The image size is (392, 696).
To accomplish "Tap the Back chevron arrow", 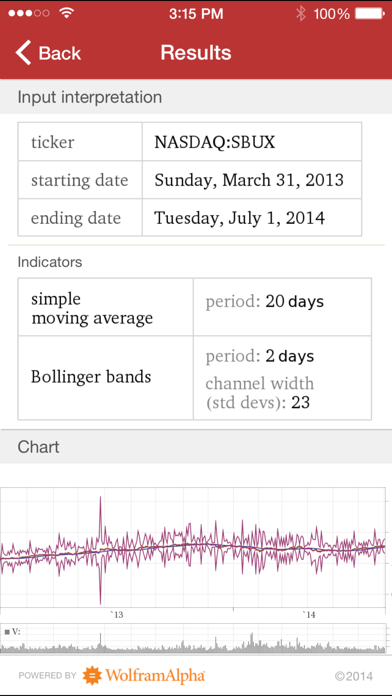I will click(24, 53).
